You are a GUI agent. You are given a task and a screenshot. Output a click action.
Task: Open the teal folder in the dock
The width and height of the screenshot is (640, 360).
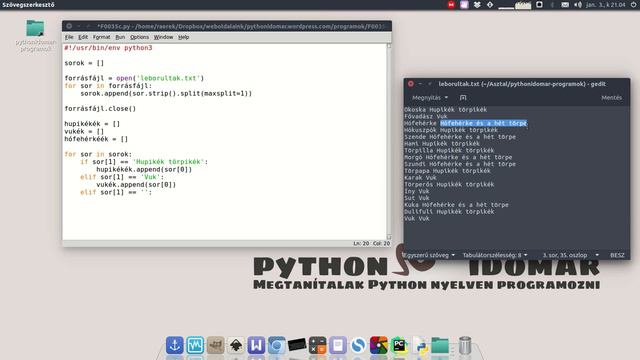coord(440,345)
